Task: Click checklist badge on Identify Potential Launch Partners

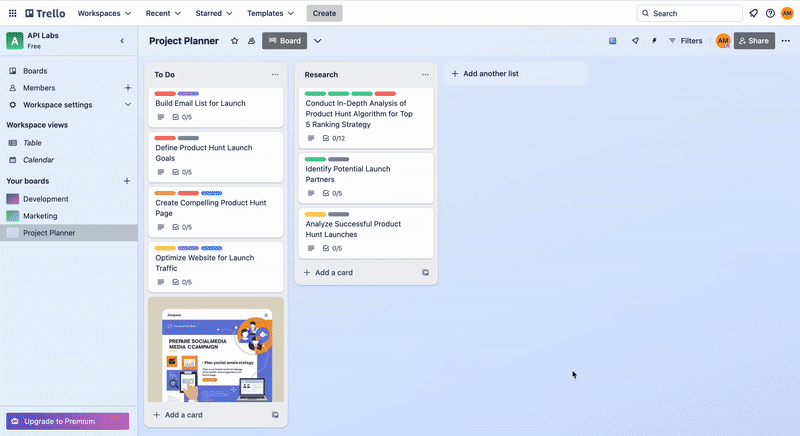Action: 332,193
